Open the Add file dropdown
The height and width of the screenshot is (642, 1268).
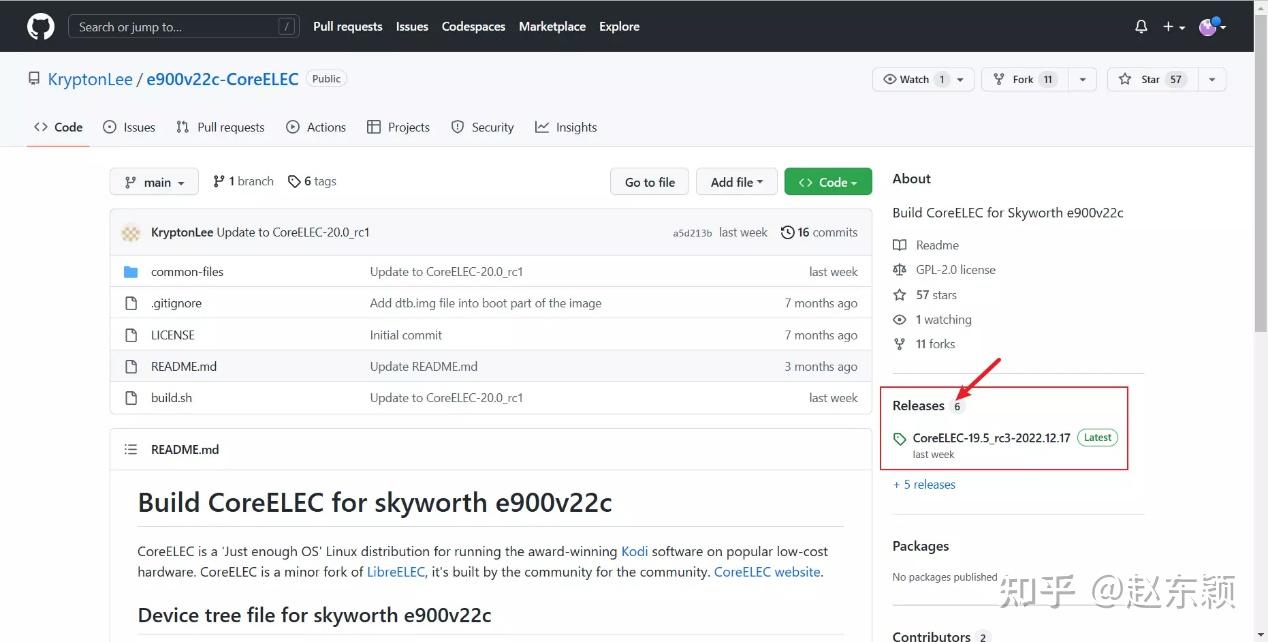point(736,182)
